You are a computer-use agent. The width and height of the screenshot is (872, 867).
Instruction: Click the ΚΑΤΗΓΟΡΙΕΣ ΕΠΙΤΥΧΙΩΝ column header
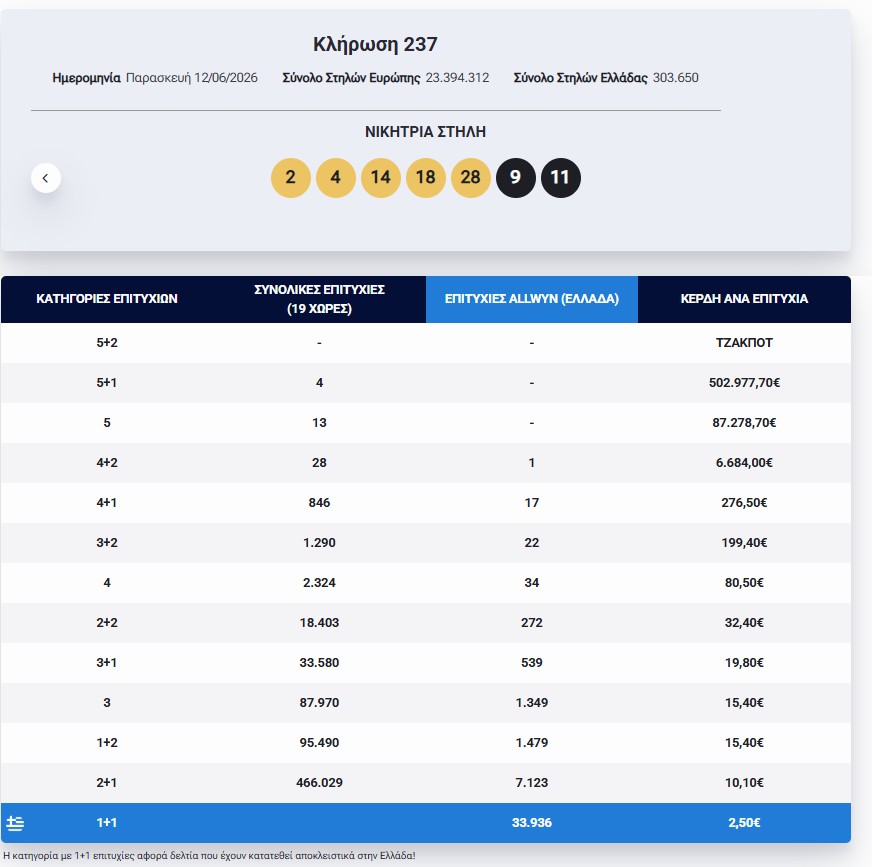coord(107,299)
